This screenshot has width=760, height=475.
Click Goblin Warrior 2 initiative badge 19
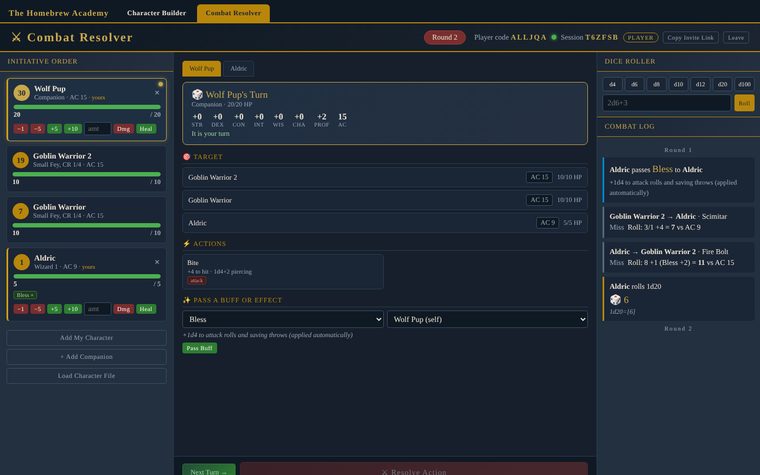(20, 160)
